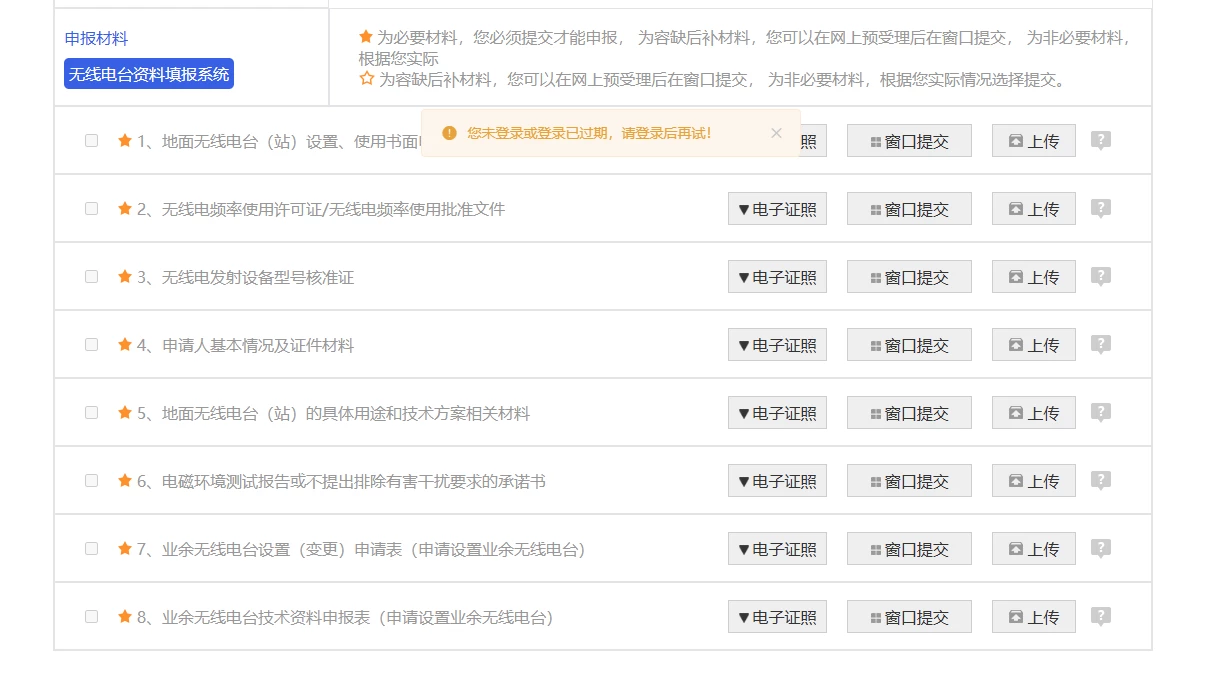Click 窗口提交 for material 6
This screenshot has height=685, width=1228.
[908, 480]
